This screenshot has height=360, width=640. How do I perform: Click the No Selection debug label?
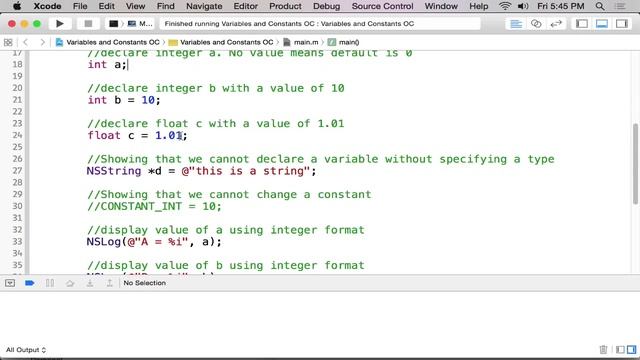tap(144, 283)
